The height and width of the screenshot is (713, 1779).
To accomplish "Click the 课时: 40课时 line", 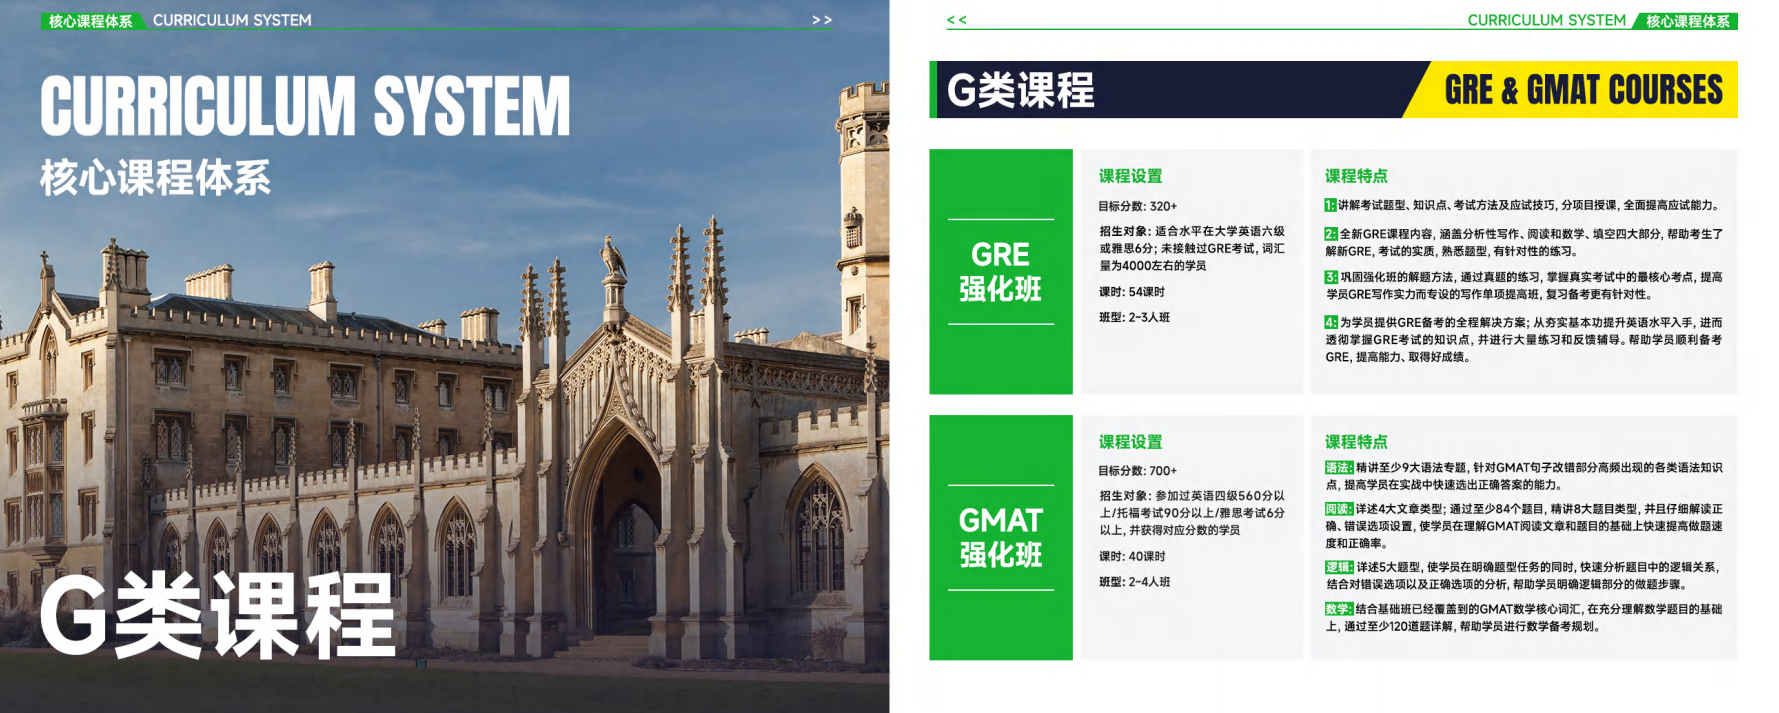I will click(x=1132, y=557).
